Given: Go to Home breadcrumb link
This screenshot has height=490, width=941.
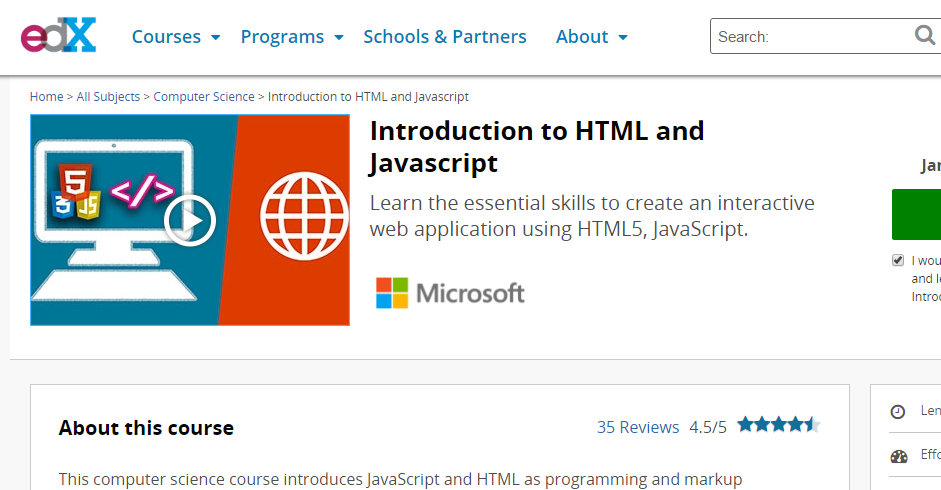Looking at the screenshot, I should tap(46, 97).
